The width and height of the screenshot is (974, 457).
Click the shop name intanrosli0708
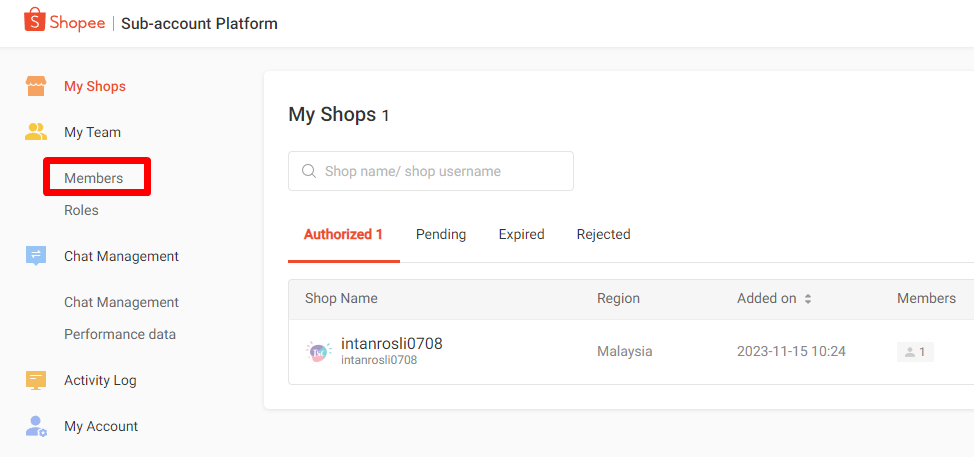[392, 343]
